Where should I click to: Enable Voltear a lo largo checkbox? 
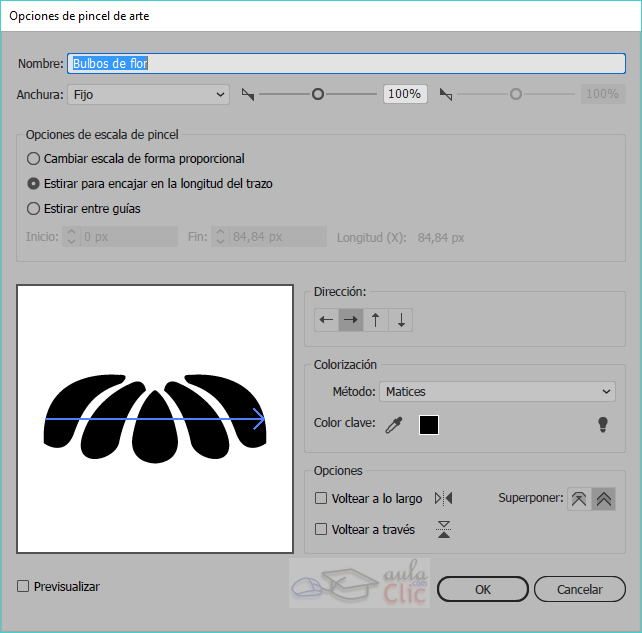pyautogui.click(x=322, y=498)
